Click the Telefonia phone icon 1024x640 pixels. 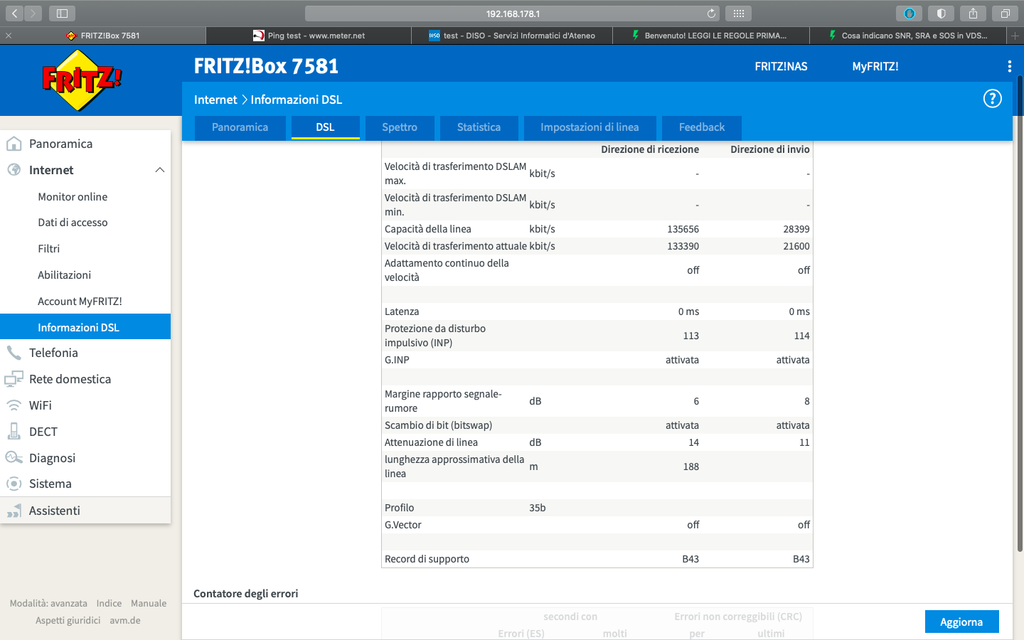[14, 353]
